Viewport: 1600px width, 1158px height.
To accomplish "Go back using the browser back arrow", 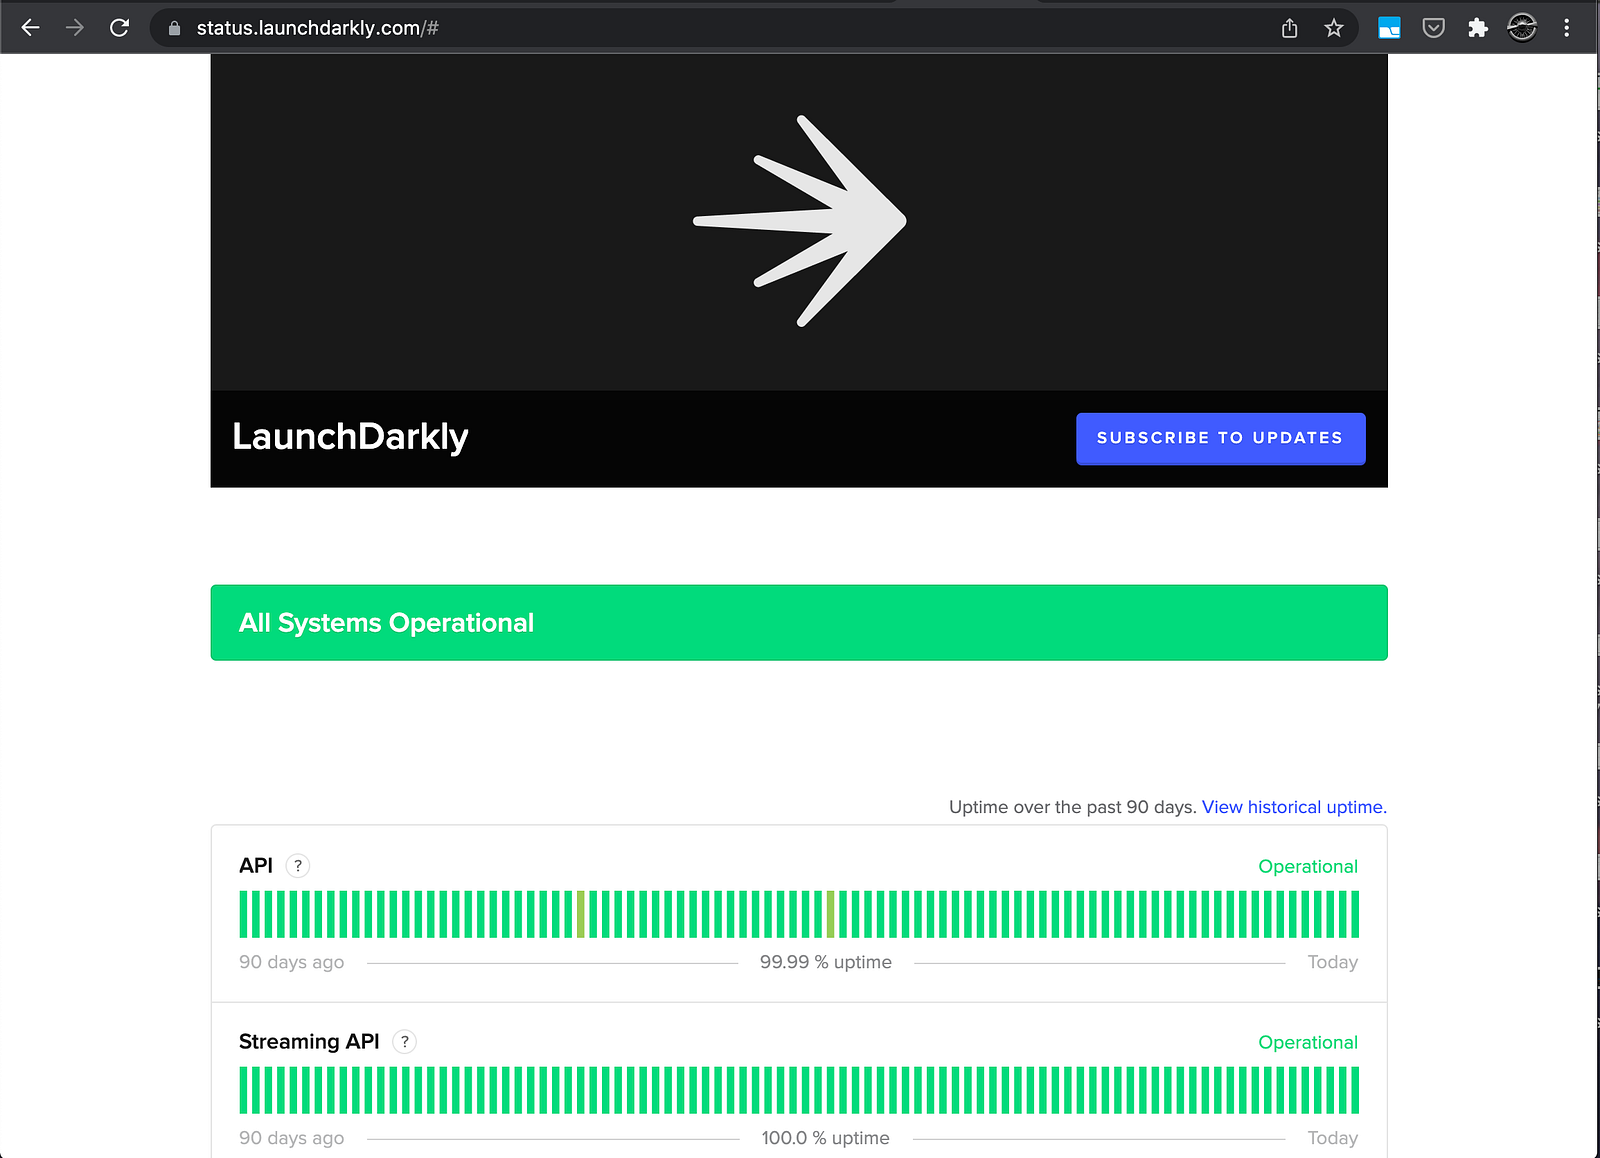I will [31, 28].
